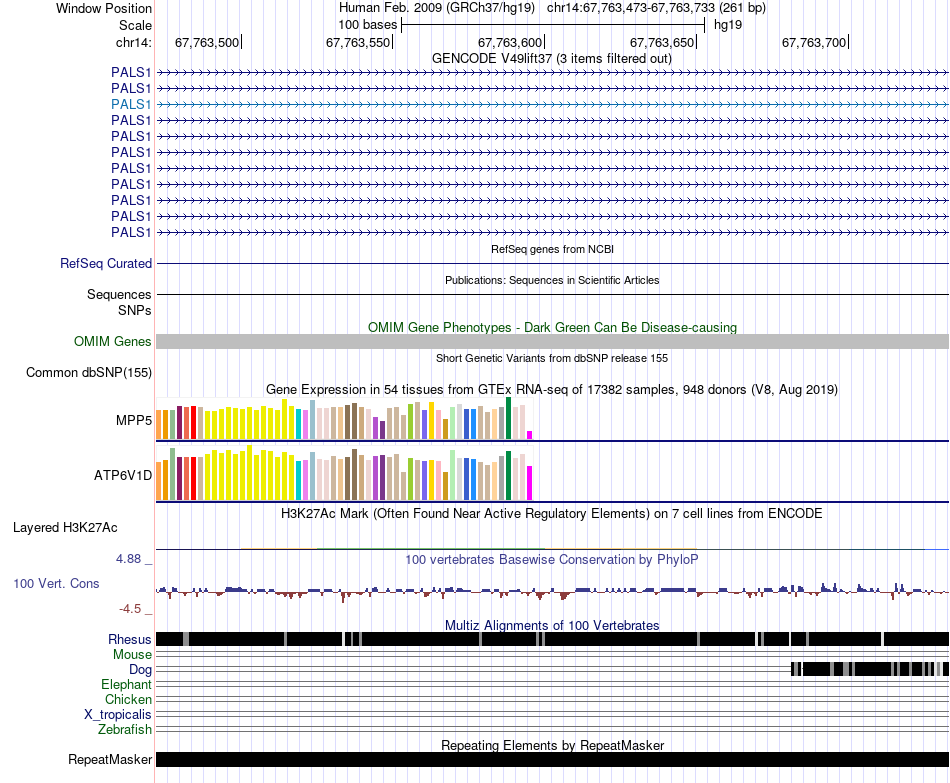Image resolution: width=950 pixels, height=783 pixels.
Task: Click the 100 Vert. Cons label
Action: (56, 584)
